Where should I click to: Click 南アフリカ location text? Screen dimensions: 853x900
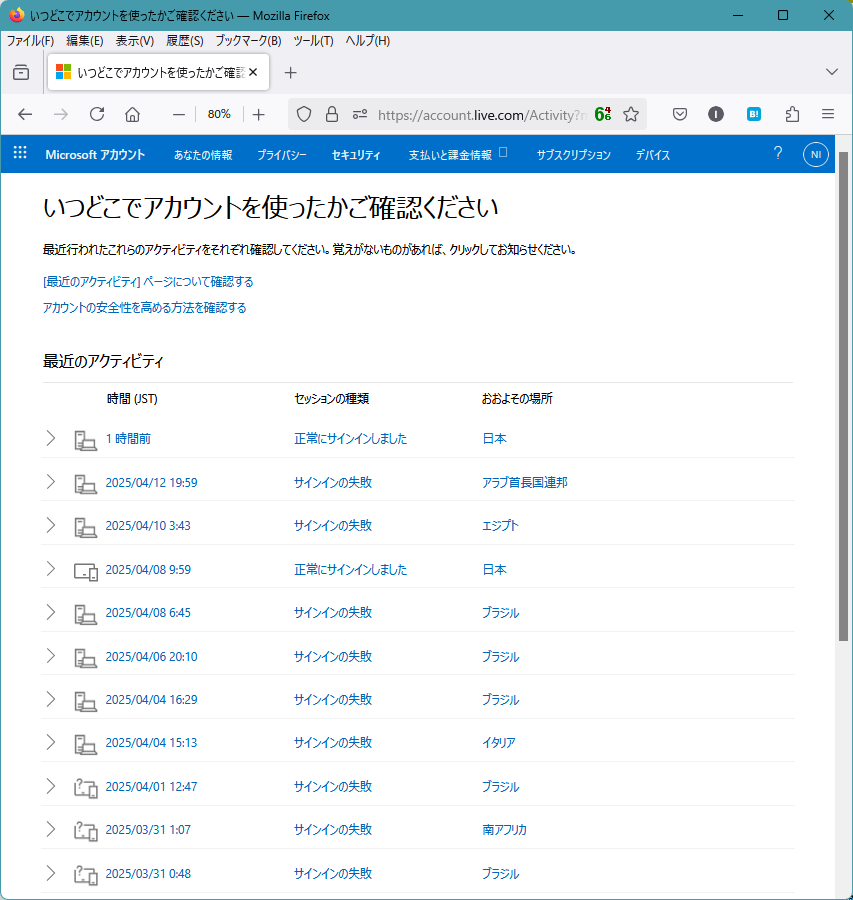coord(505,829)
